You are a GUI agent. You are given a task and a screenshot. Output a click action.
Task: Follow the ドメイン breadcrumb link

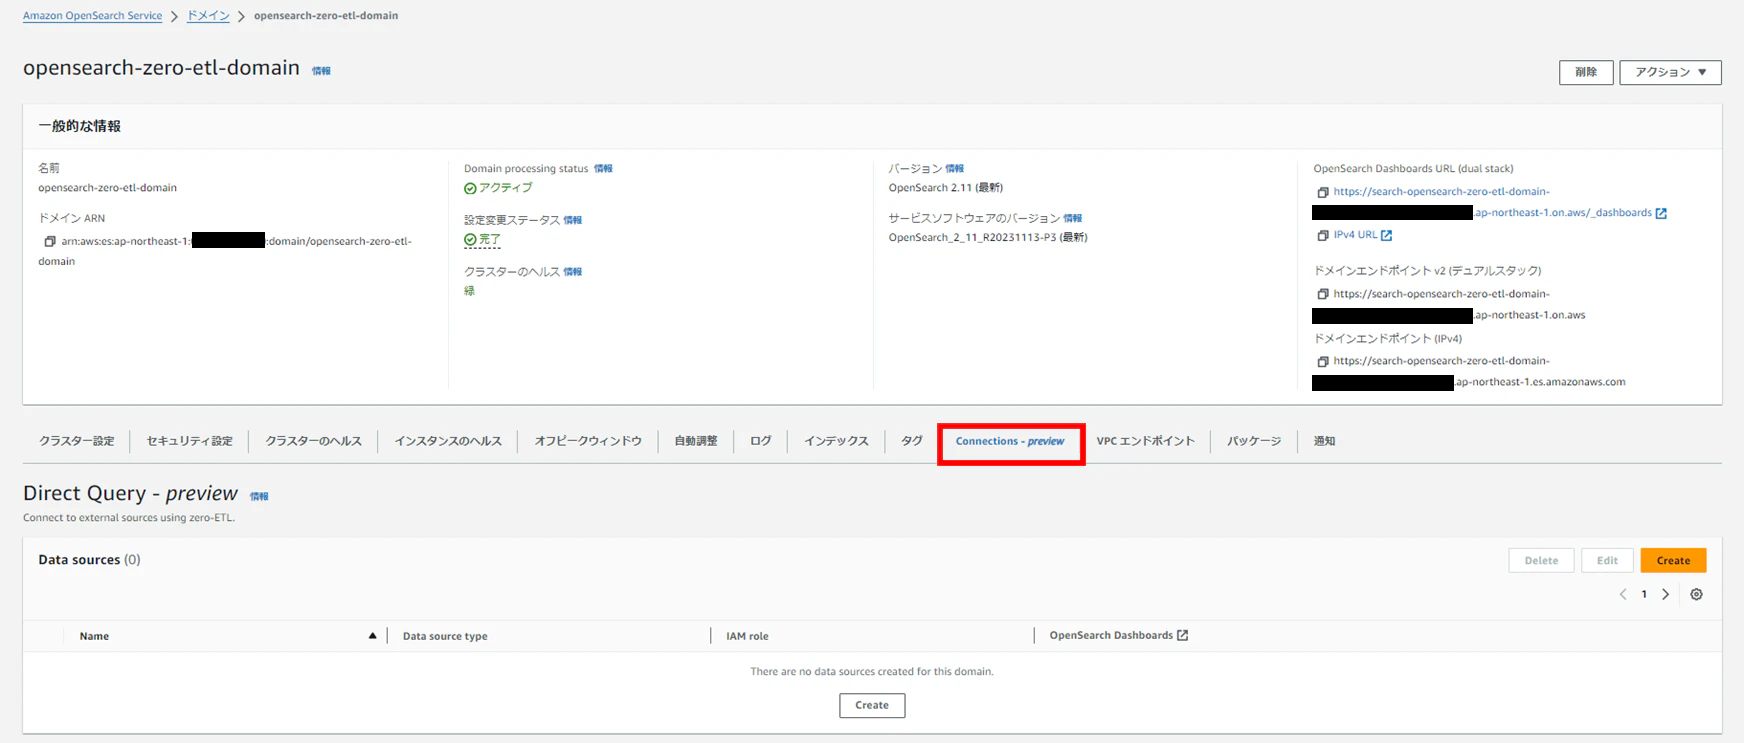point(208,16)
